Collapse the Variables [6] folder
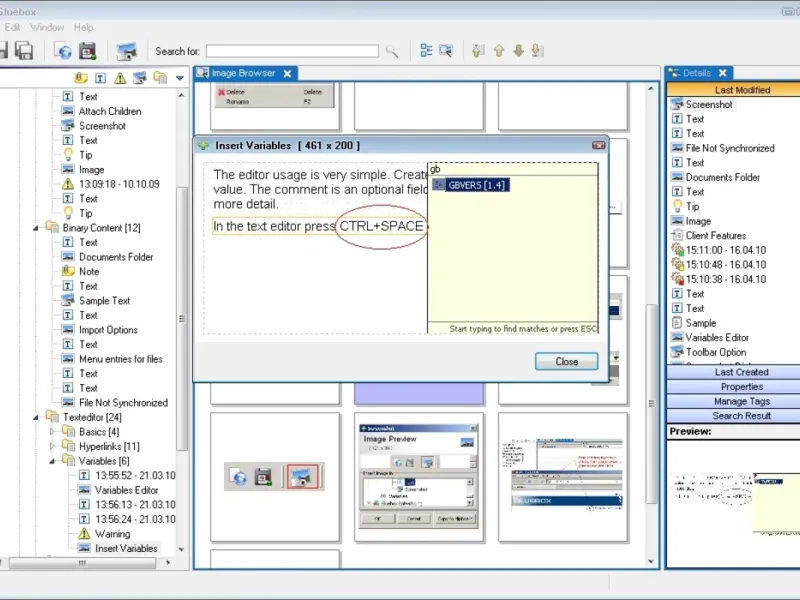The width and height of the screenshot is (800, 600). coord(53,461)
